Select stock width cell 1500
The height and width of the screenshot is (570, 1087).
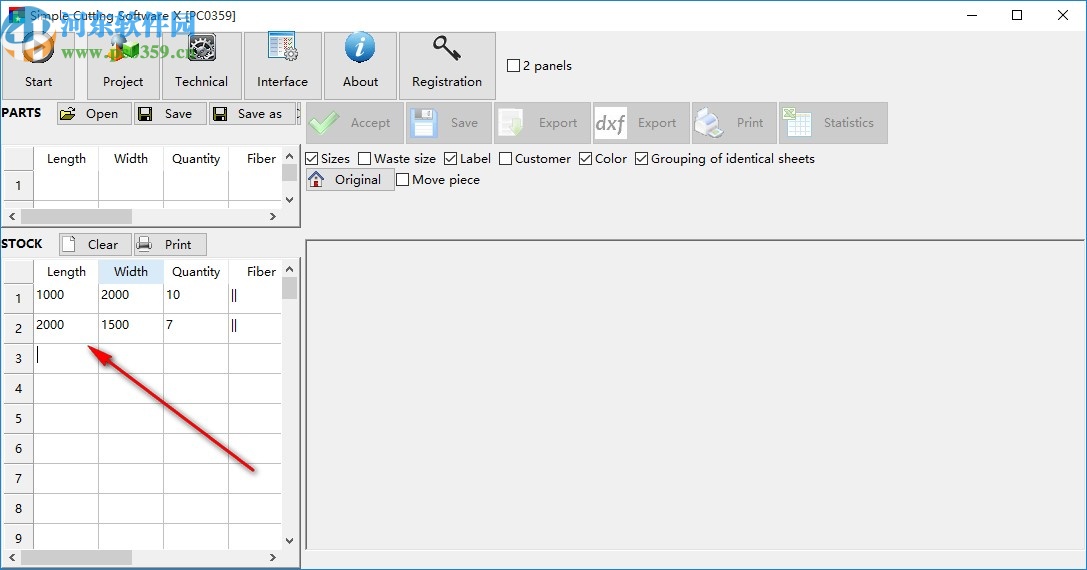131,328
